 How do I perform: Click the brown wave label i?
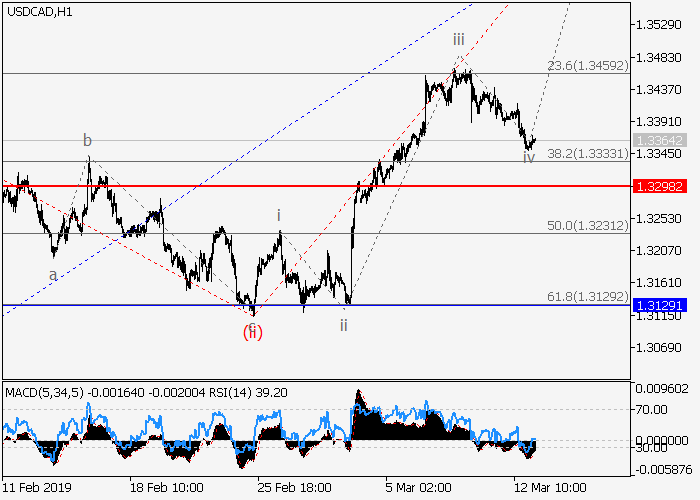pos(279,215)
